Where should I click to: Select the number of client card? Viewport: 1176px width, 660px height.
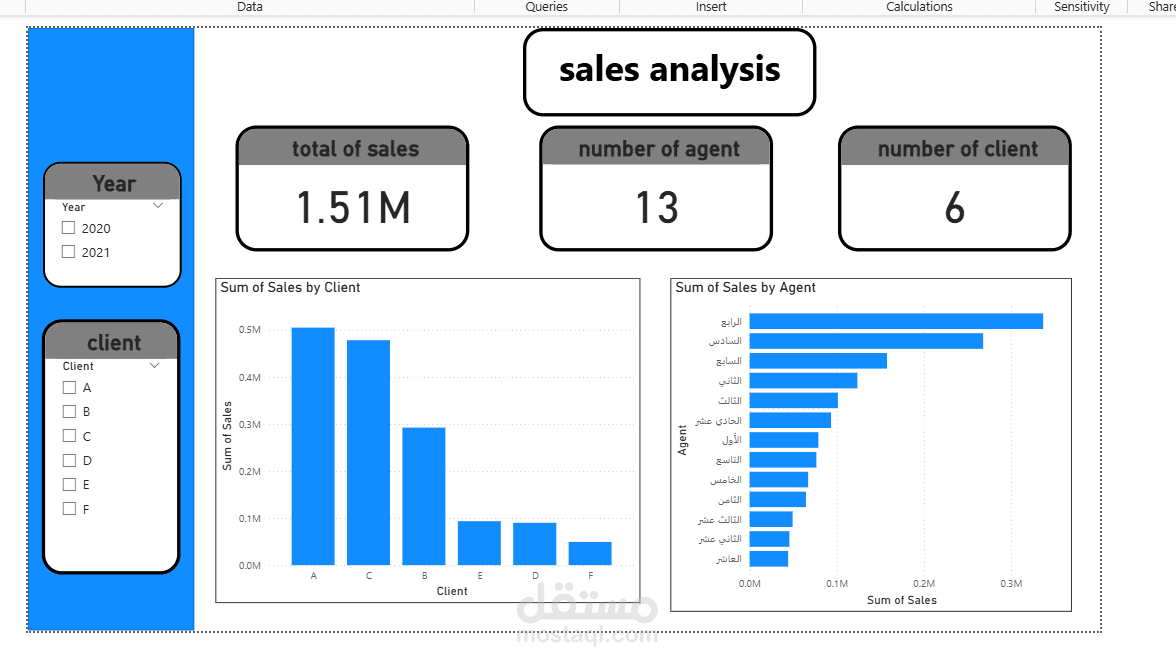pyautogui.click(x=955, y=188)
